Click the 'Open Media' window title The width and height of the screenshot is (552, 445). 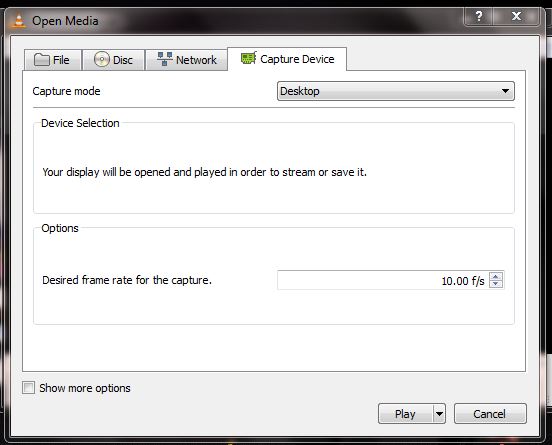point(65,21)
